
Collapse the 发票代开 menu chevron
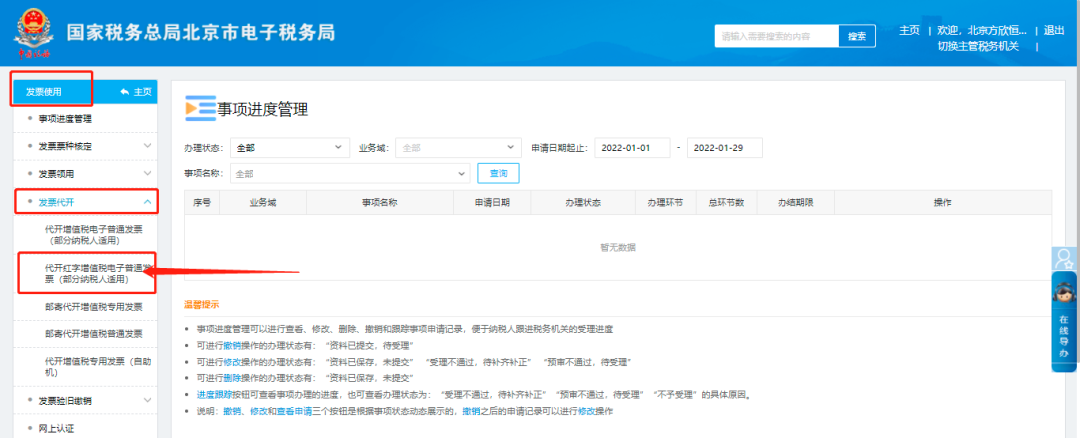[147, 201]
